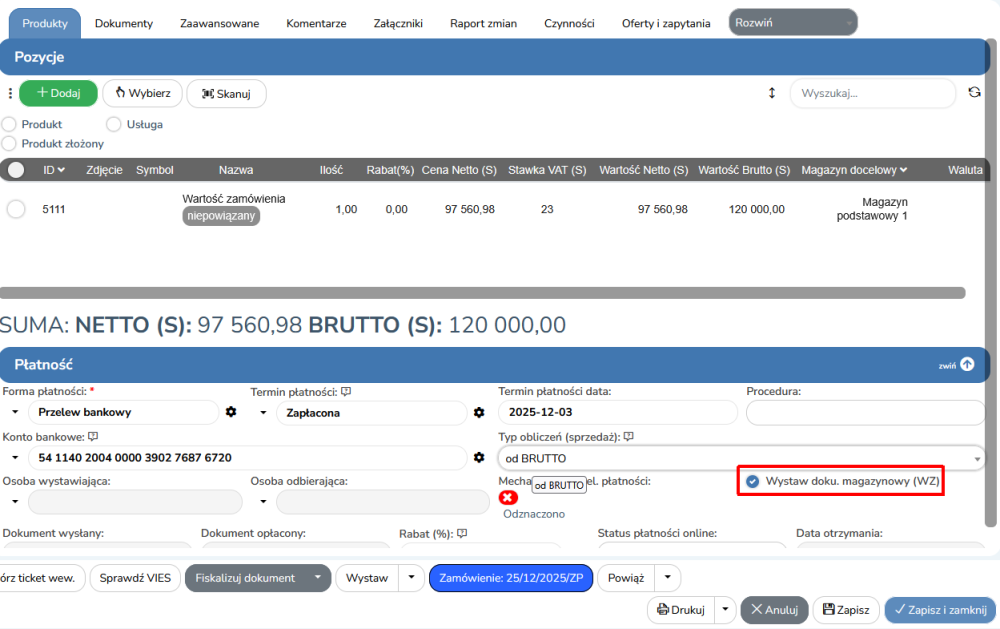This screenshot has height=629, width=1000.
Task: Click the vertical sort arrows icon
Action: [x=771, y=93]
